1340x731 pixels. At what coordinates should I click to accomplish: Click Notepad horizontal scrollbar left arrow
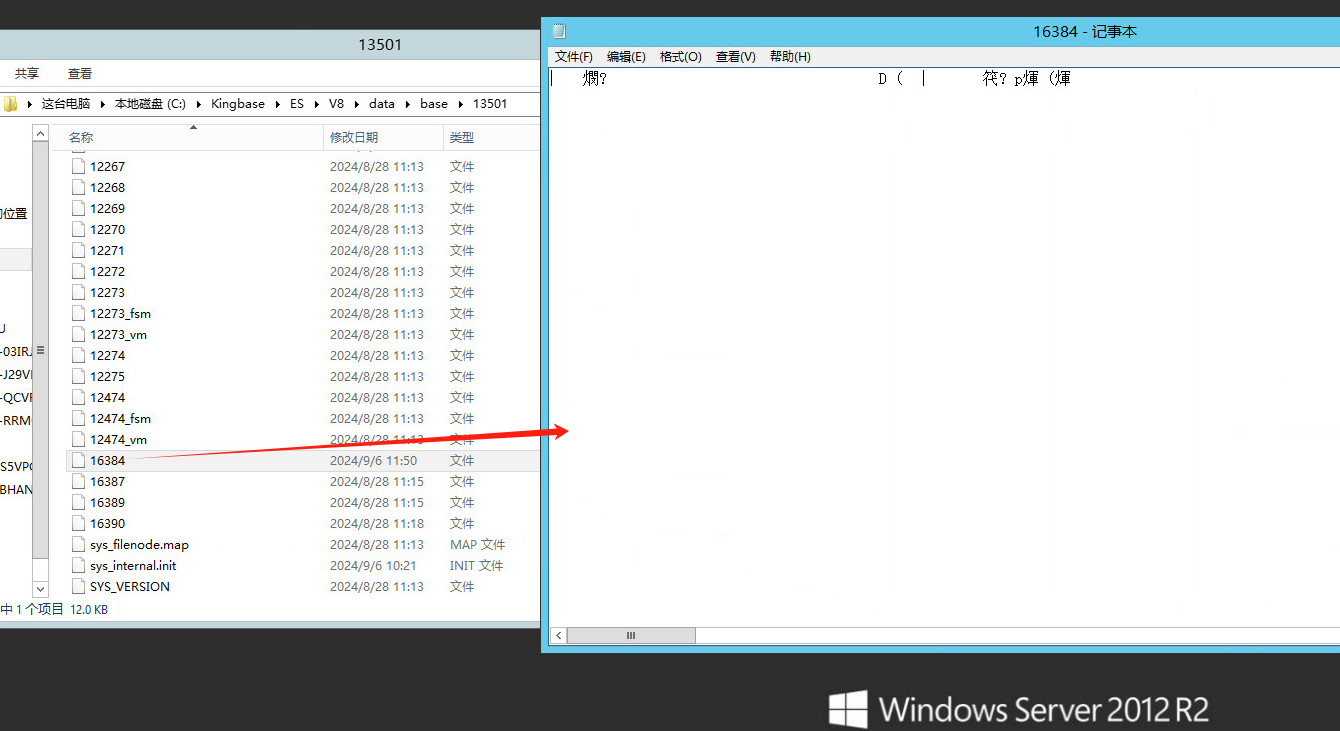[558, 635]
